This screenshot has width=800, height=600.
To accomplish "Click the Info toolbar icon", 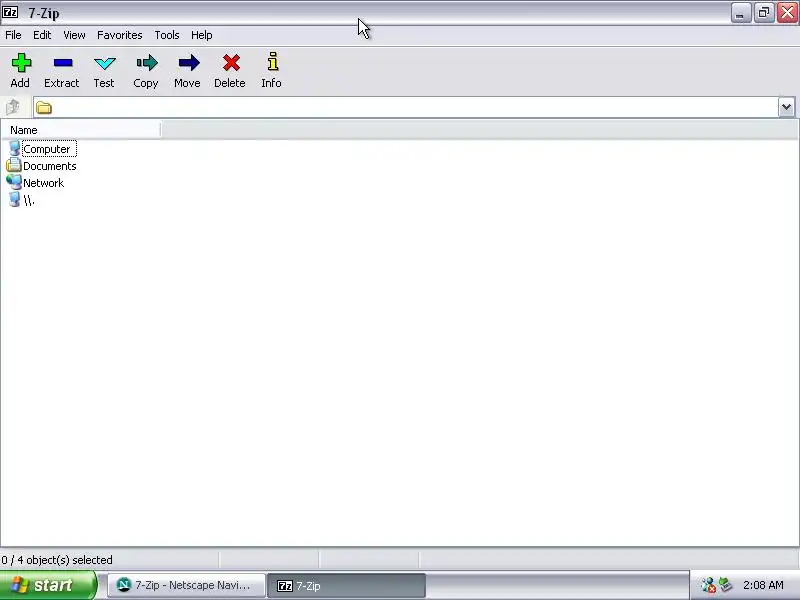I will click(x=273, y=62).
